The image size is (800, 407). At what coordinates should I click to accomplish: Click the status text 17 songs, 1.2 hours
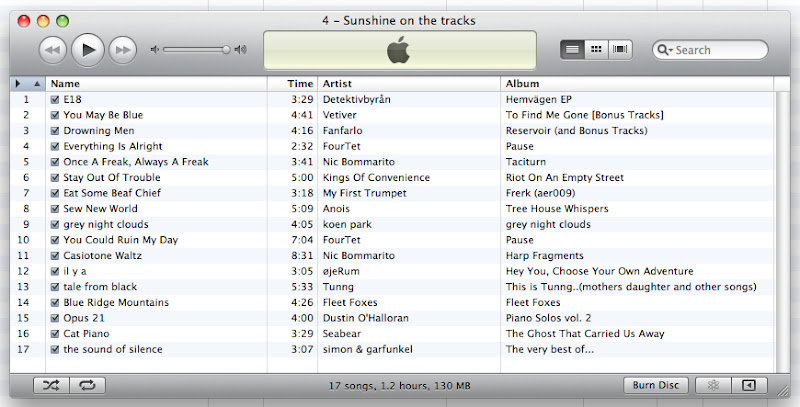(399, 386)
